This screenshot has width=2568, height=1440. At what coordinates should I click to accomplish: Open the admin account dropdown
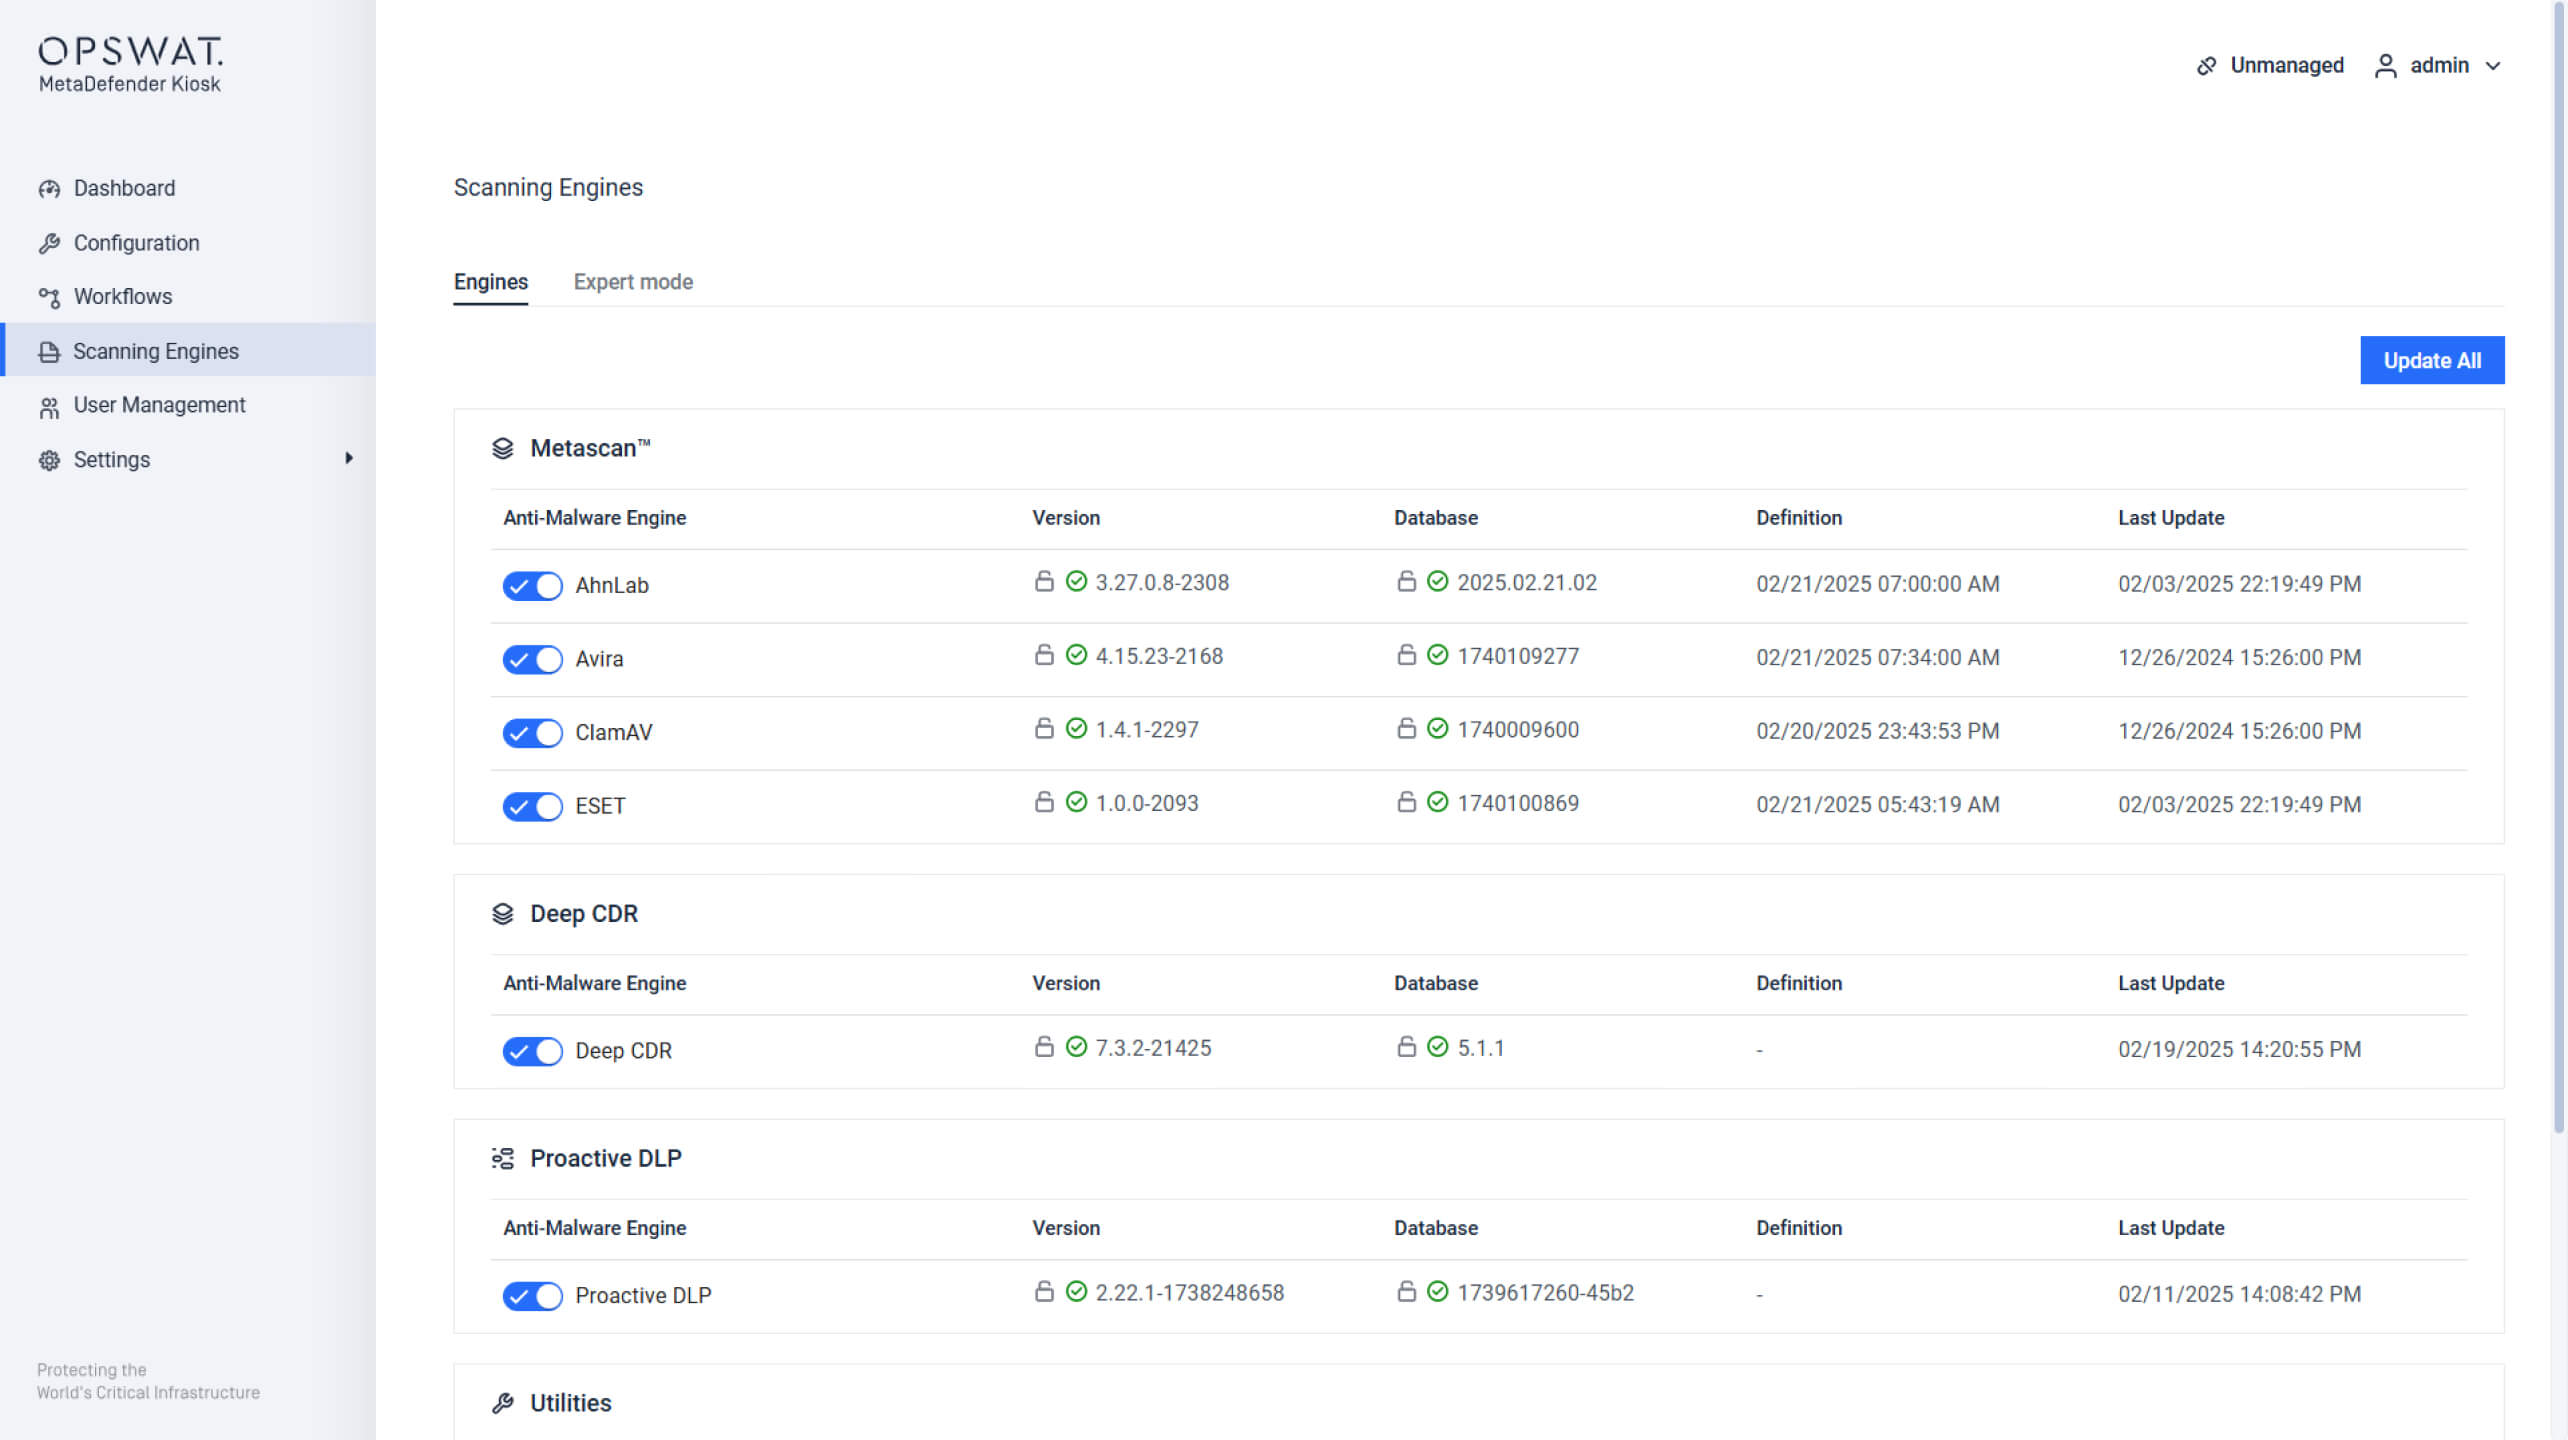2440,65
